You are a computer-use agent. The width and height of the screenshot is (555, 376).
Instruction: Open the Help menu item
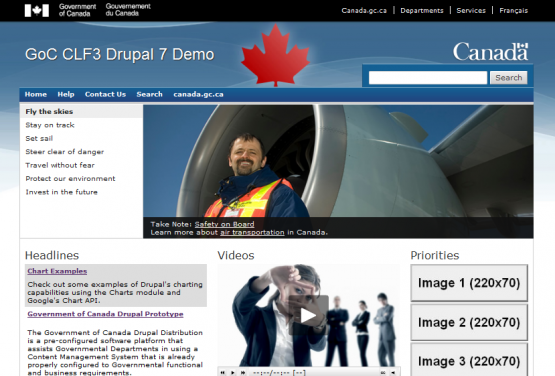coord(66,94)
